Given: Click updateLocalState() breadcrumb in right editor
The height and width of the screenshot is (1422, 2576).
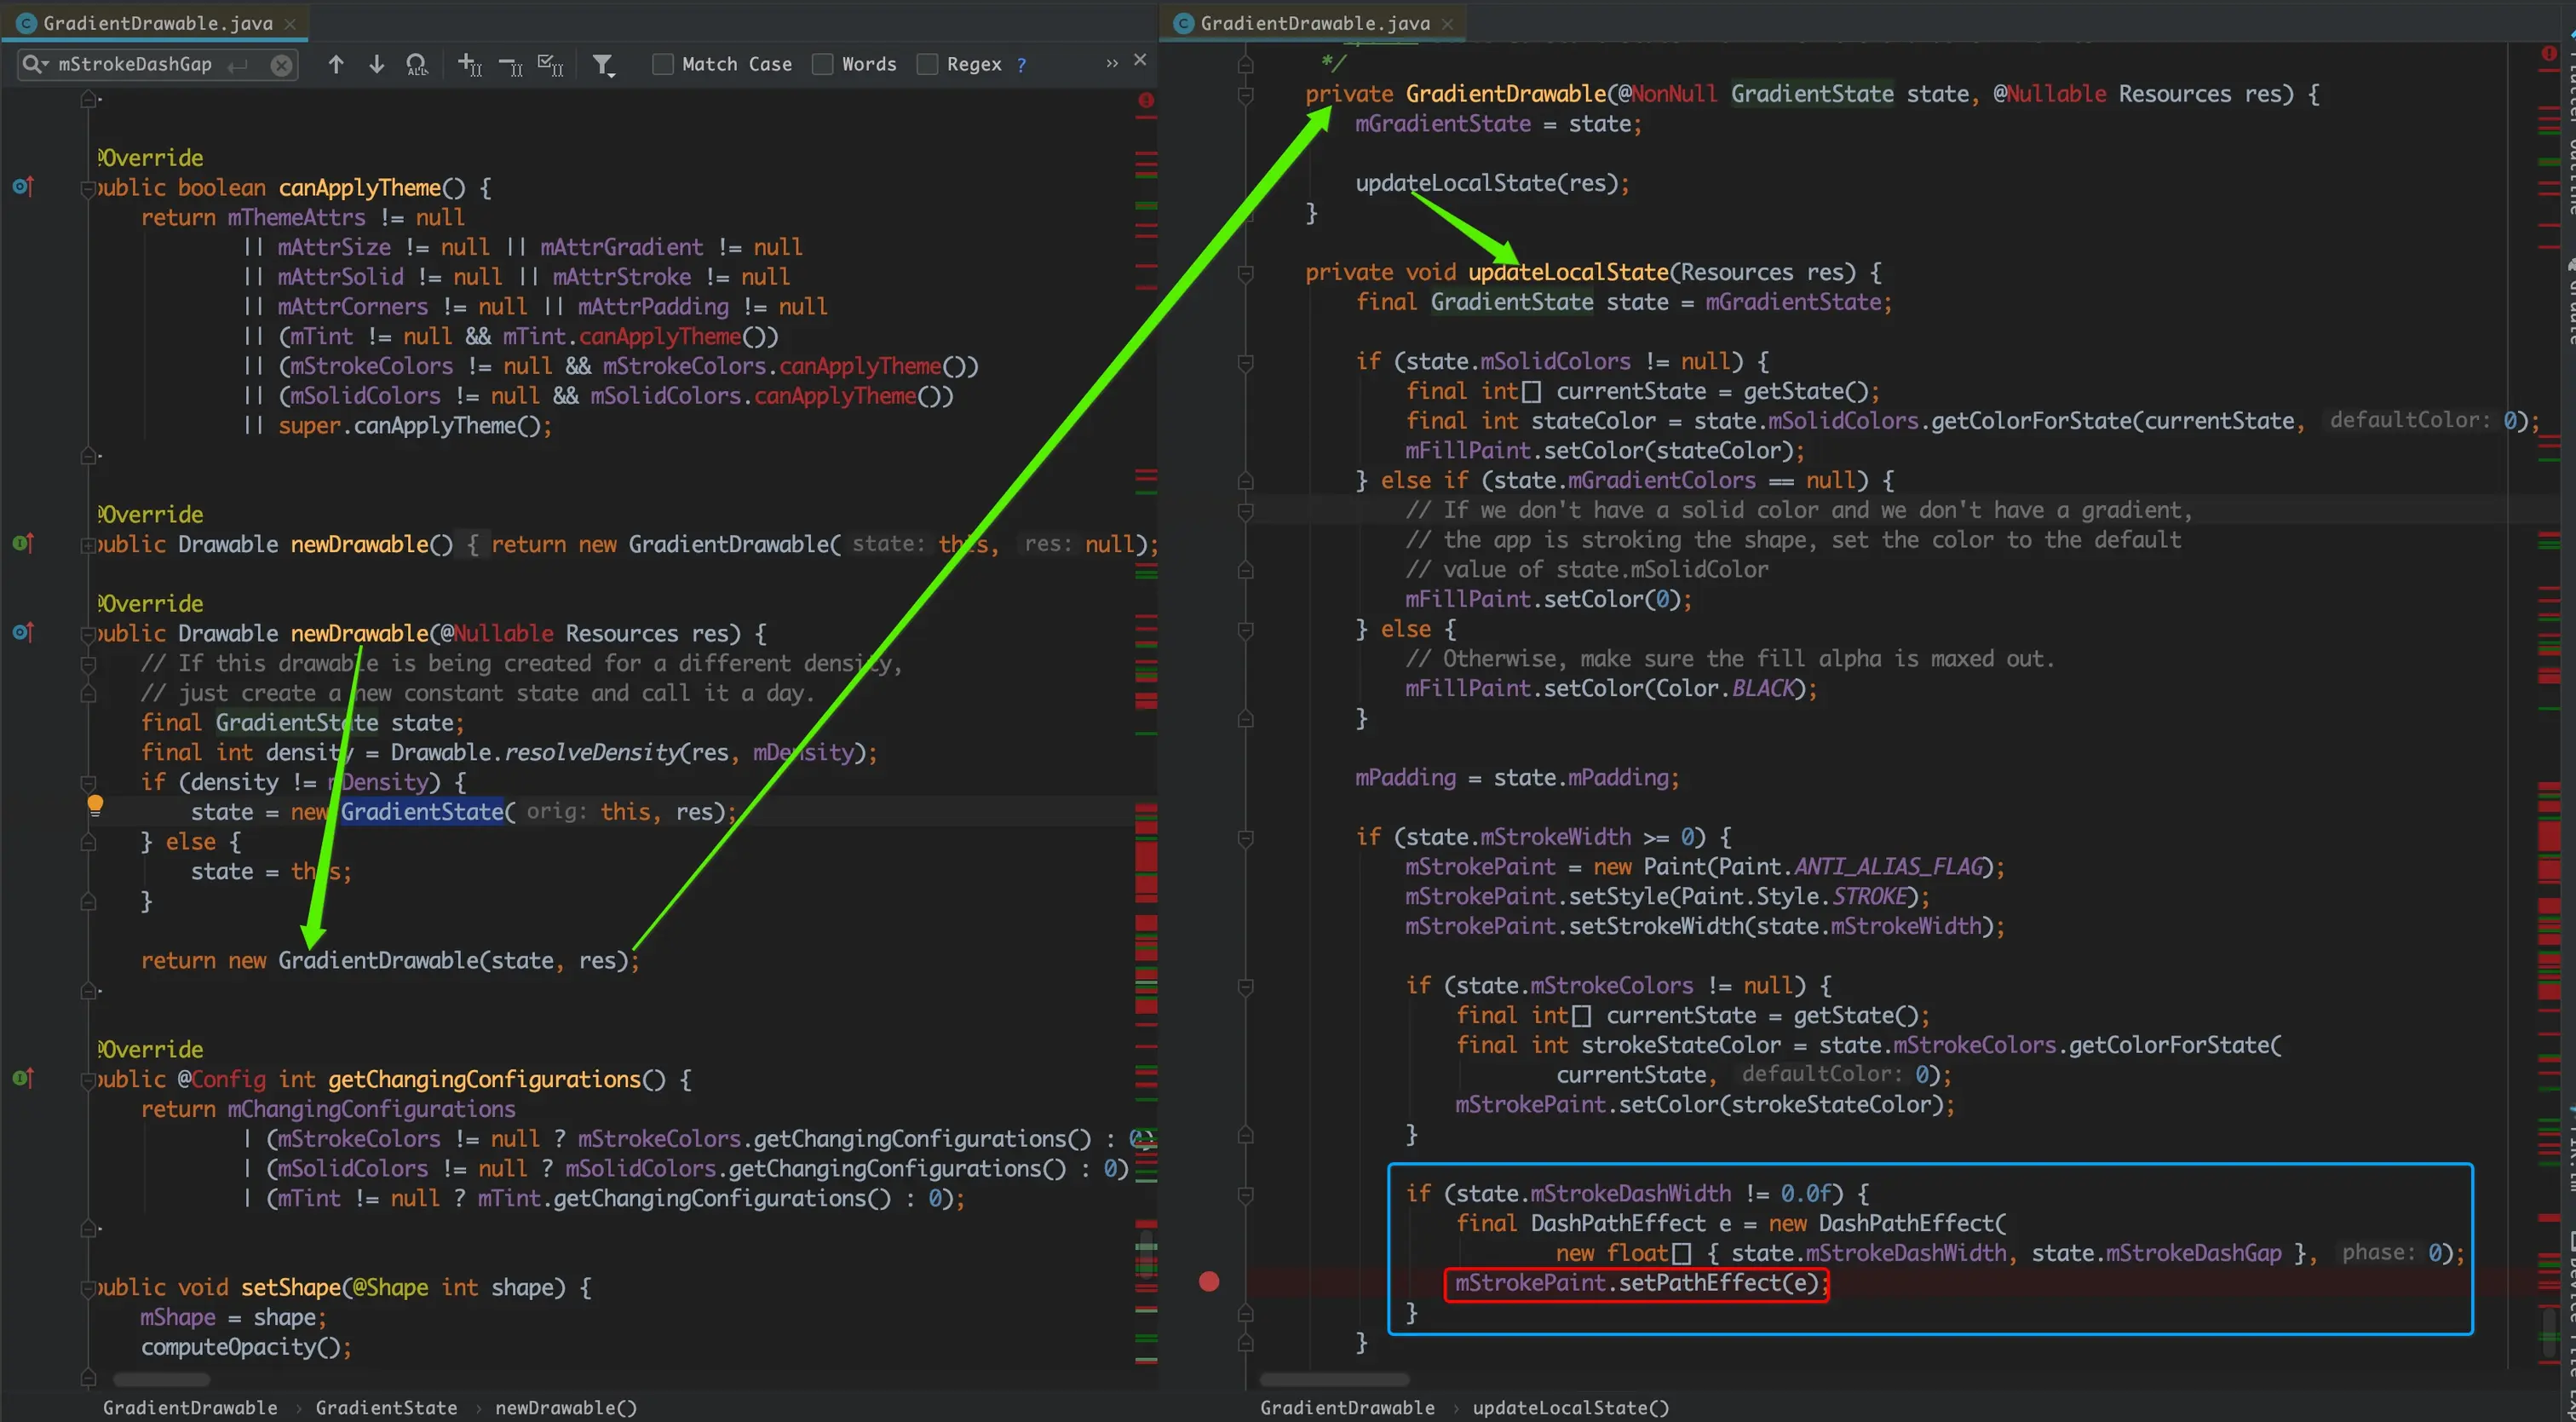Looking at the screenshot, I should click(1570, 1407).
